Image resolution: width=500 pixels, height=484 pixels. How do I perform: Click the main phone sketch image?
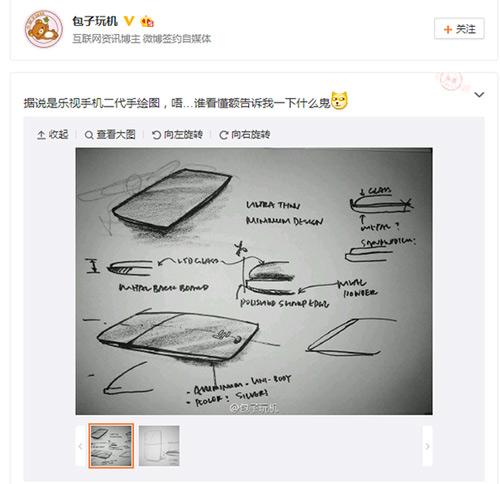(254, 281)
